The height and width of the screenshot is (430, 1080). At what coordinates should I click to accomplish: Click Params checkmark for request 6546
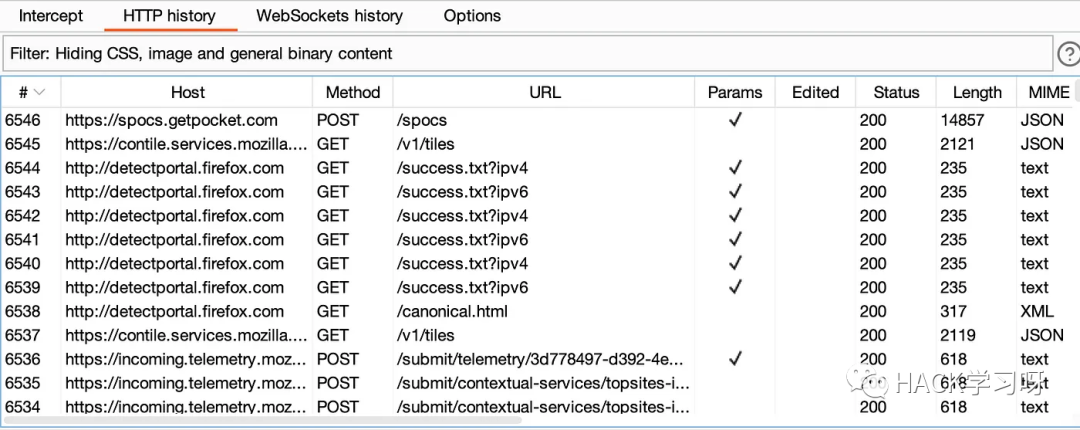(x=735, y=120)
